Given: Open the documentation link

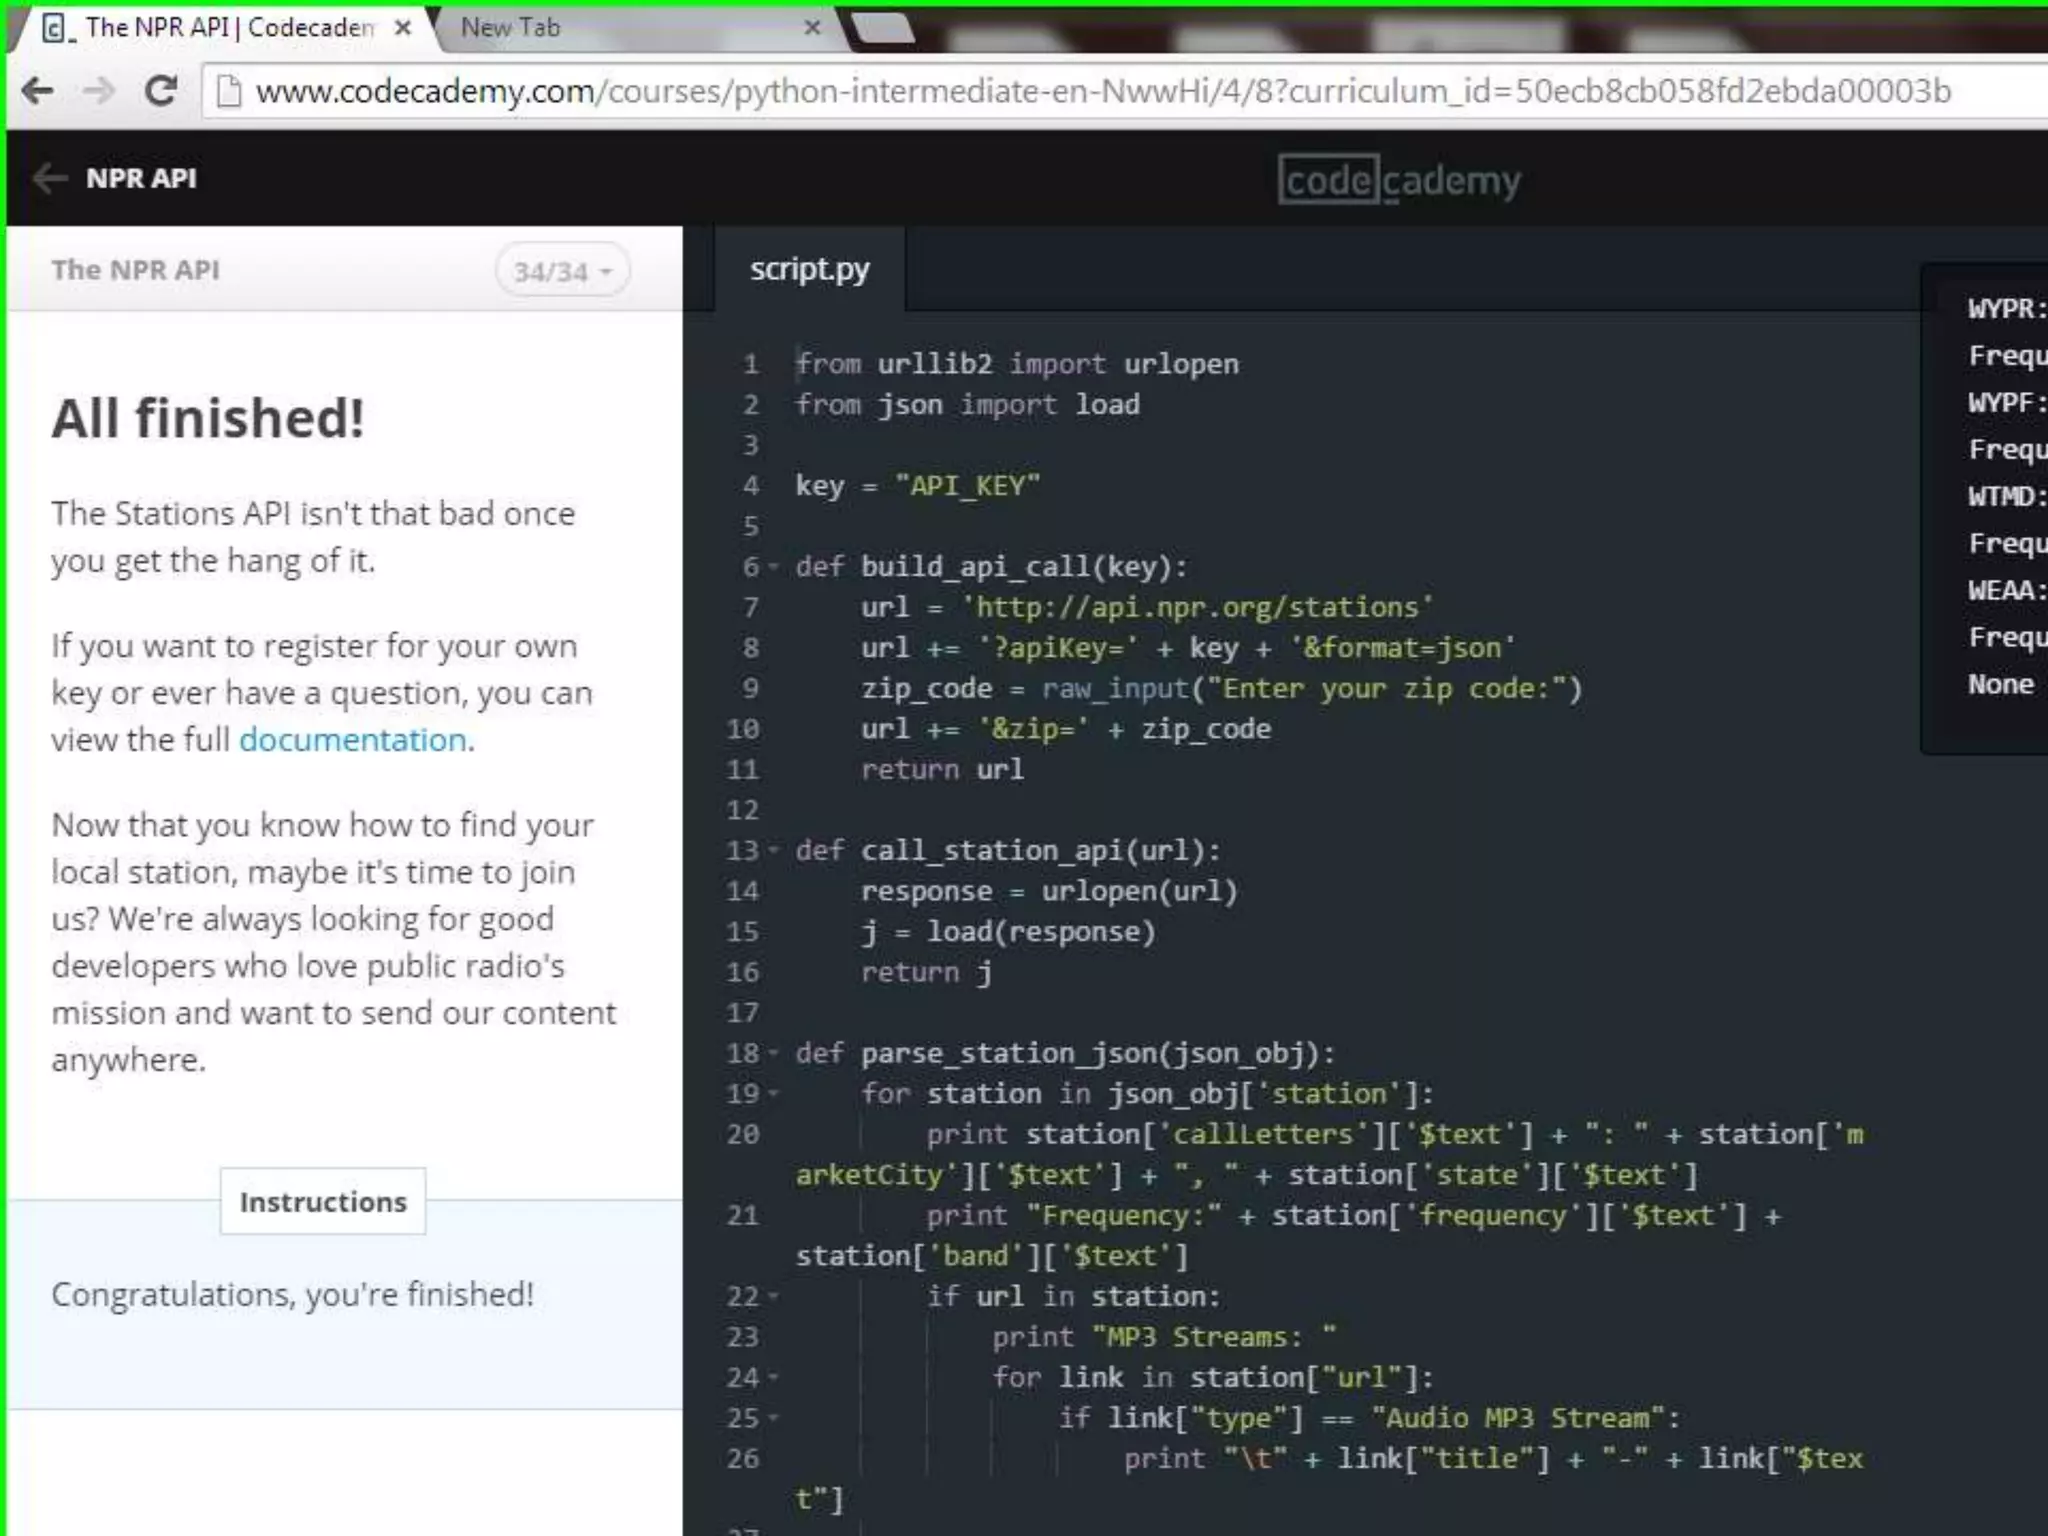Looking at the screenshot, I should [353, 740].
